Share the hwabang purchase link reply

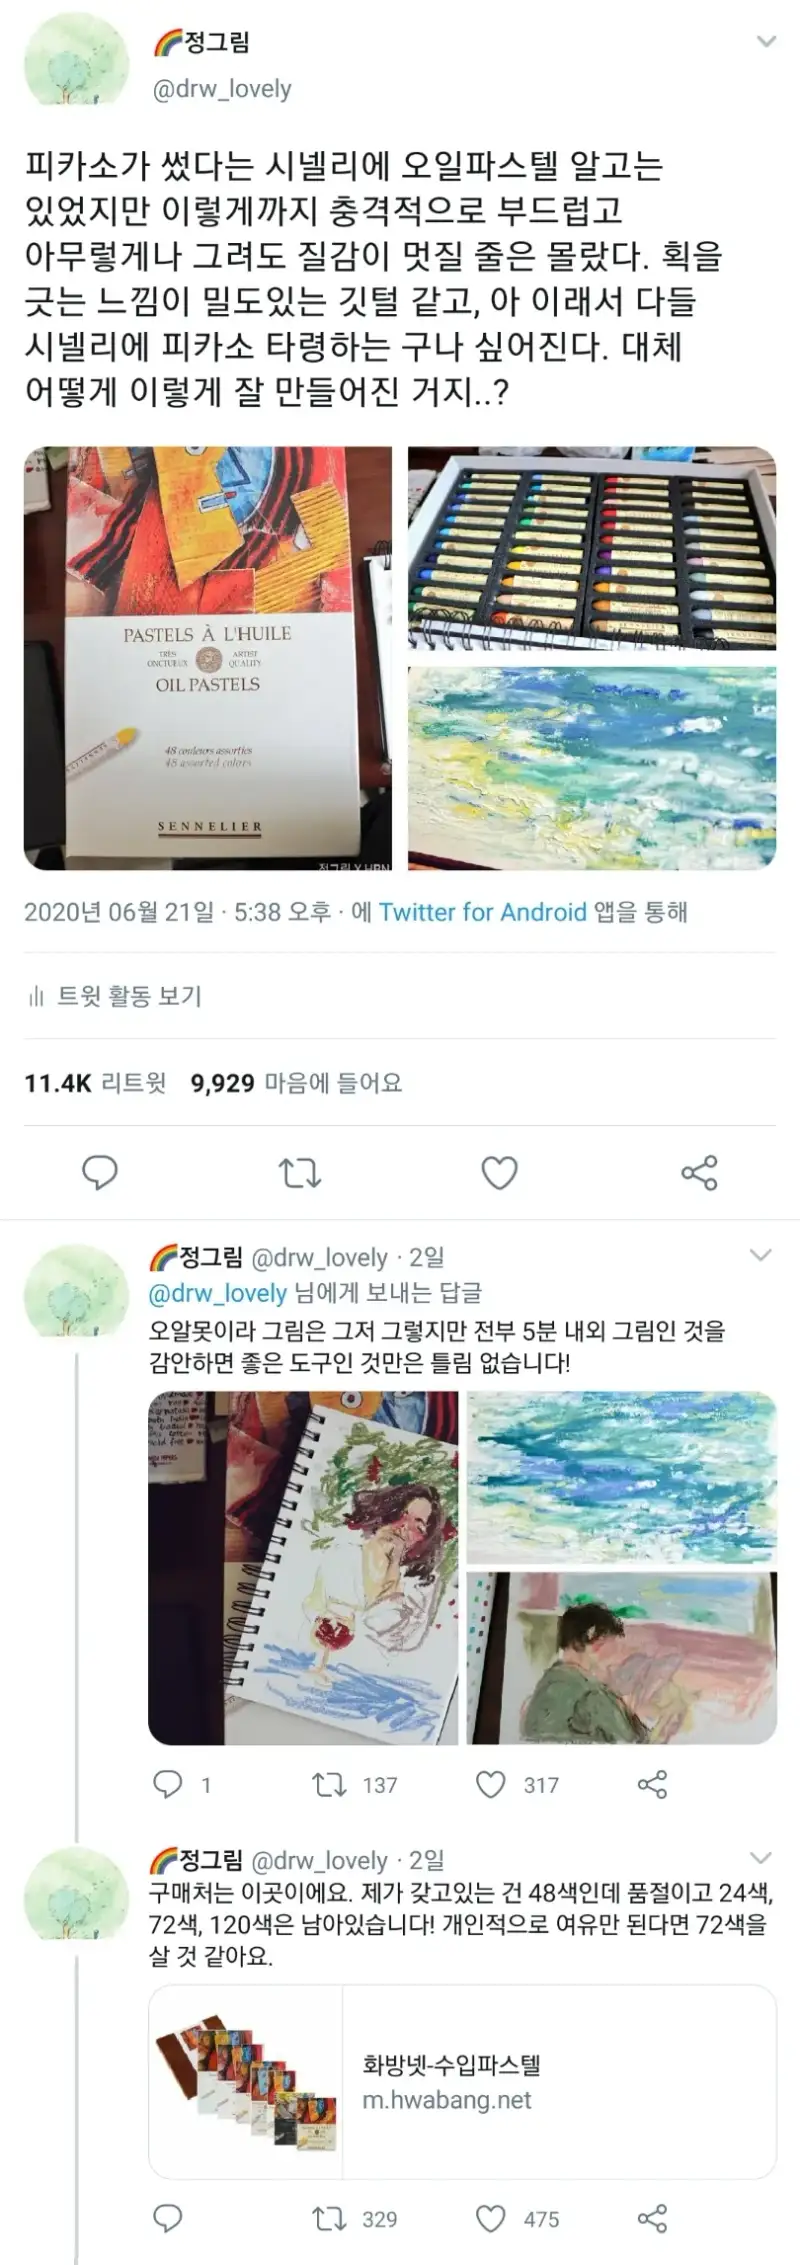coord(652,2219)
